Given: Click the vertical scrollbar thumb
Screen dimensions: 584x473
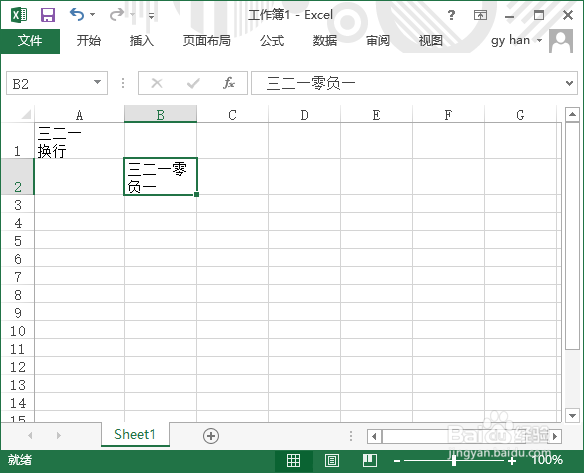Looking at the screenshot, I should click(572, 236).
